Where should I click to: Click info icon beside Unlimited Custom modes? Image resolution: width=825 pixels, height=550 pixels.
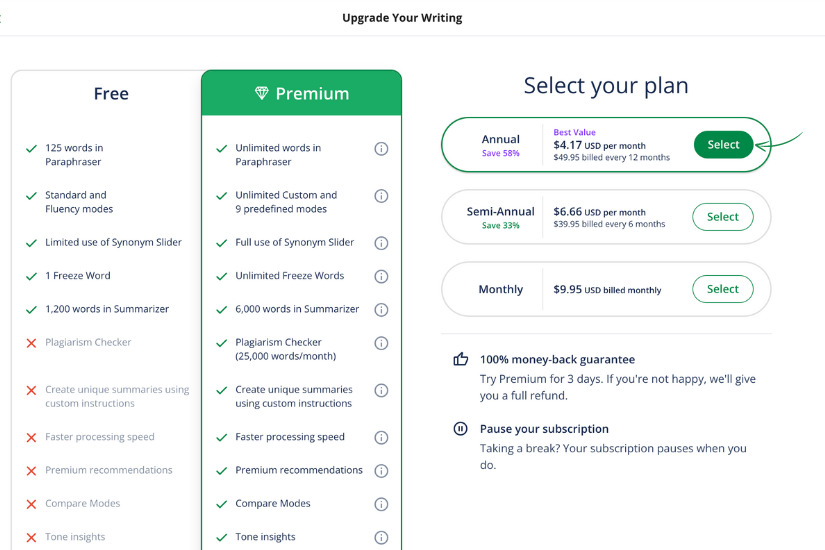(x=381, y=196)
